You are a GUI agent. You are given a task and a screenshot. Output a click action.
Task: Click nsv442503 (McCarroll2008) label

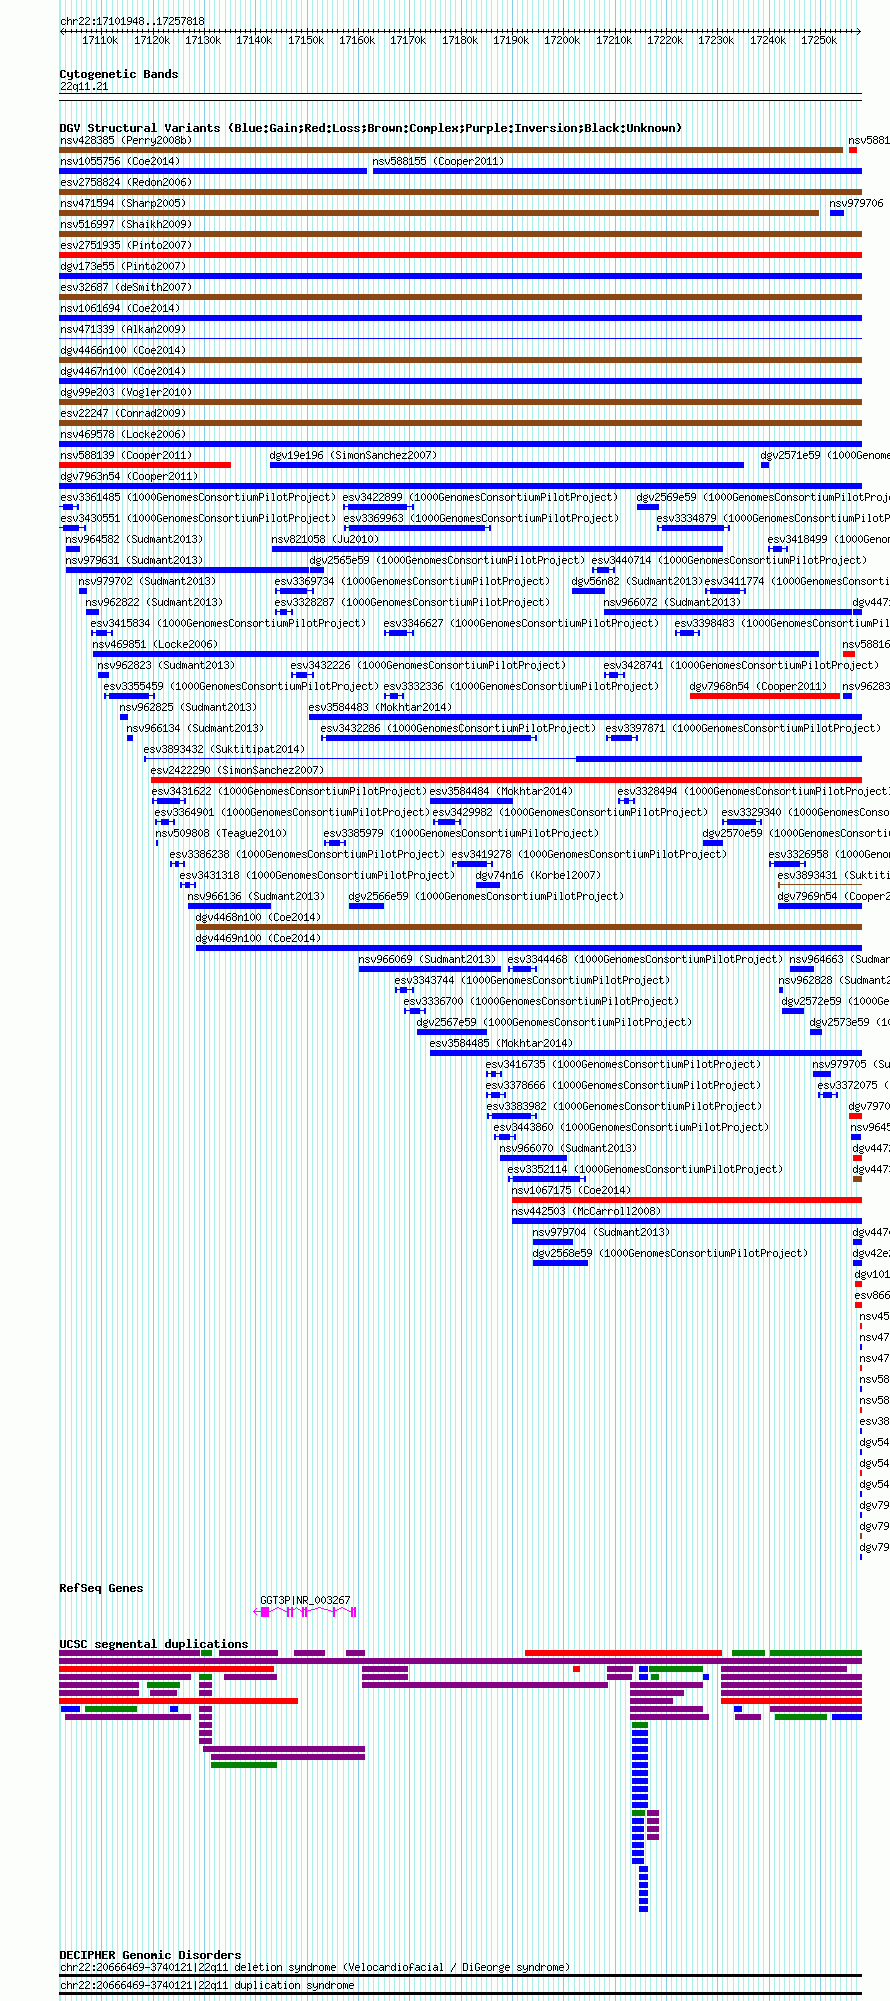tap(587, 1211)
